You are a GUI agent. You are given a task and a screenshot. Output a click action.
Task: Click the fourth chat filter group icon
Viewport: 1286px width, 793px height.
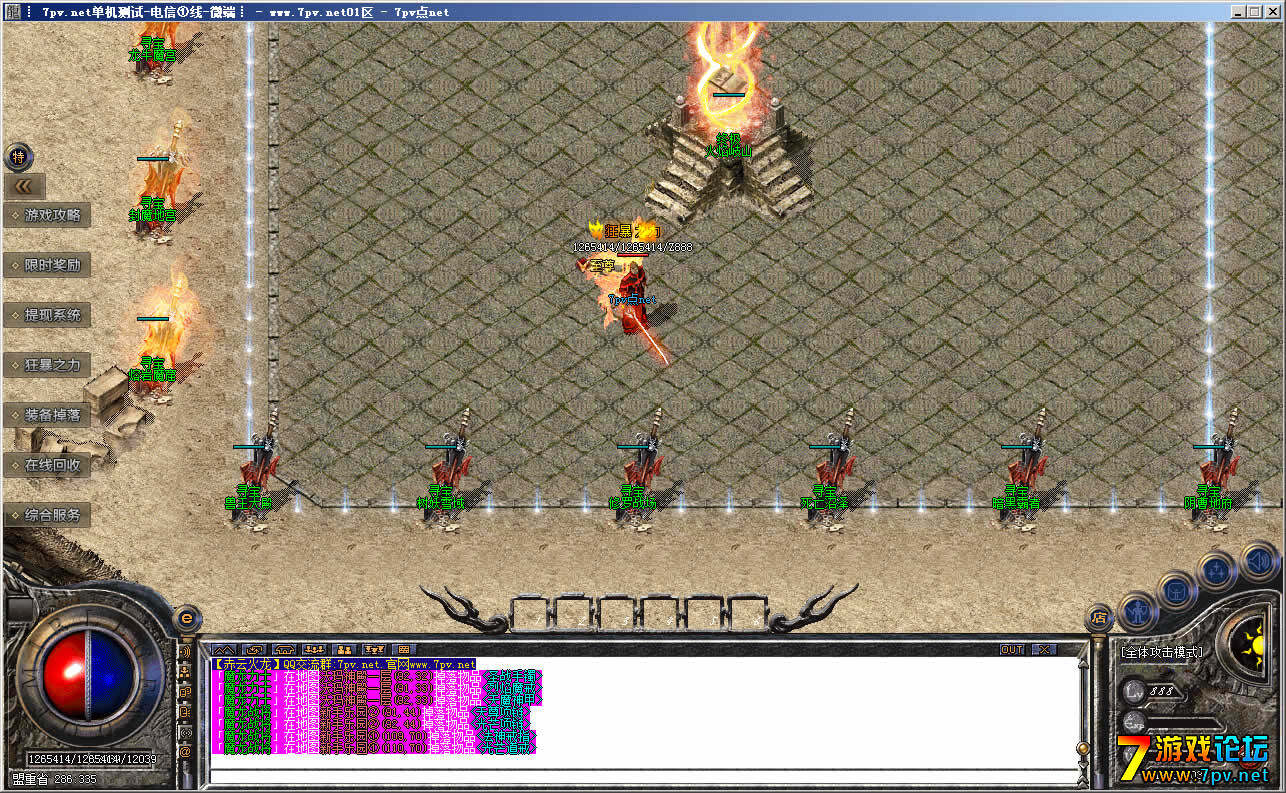pos(313,649)
